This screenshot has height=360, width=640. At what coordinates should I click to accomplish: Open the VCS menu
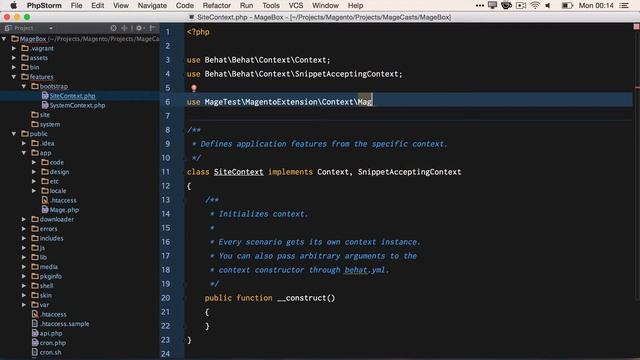(x=296, y=5)
